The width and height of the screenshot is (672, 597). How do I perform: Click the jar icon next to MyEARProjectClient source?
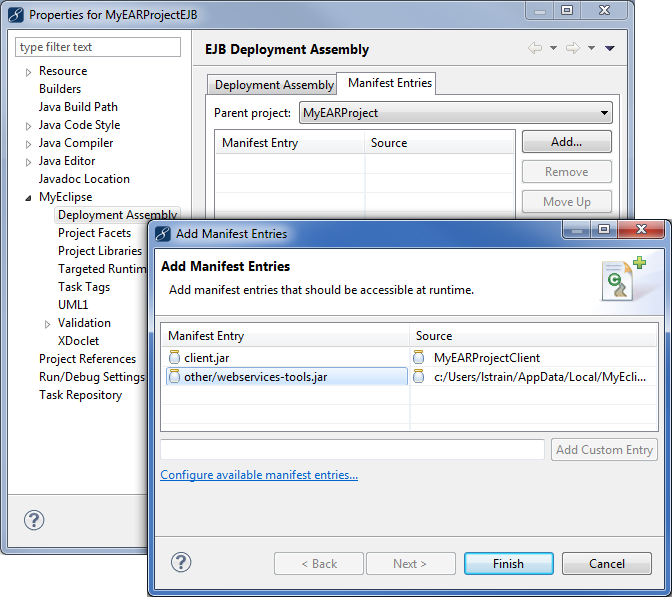(419, 357)
